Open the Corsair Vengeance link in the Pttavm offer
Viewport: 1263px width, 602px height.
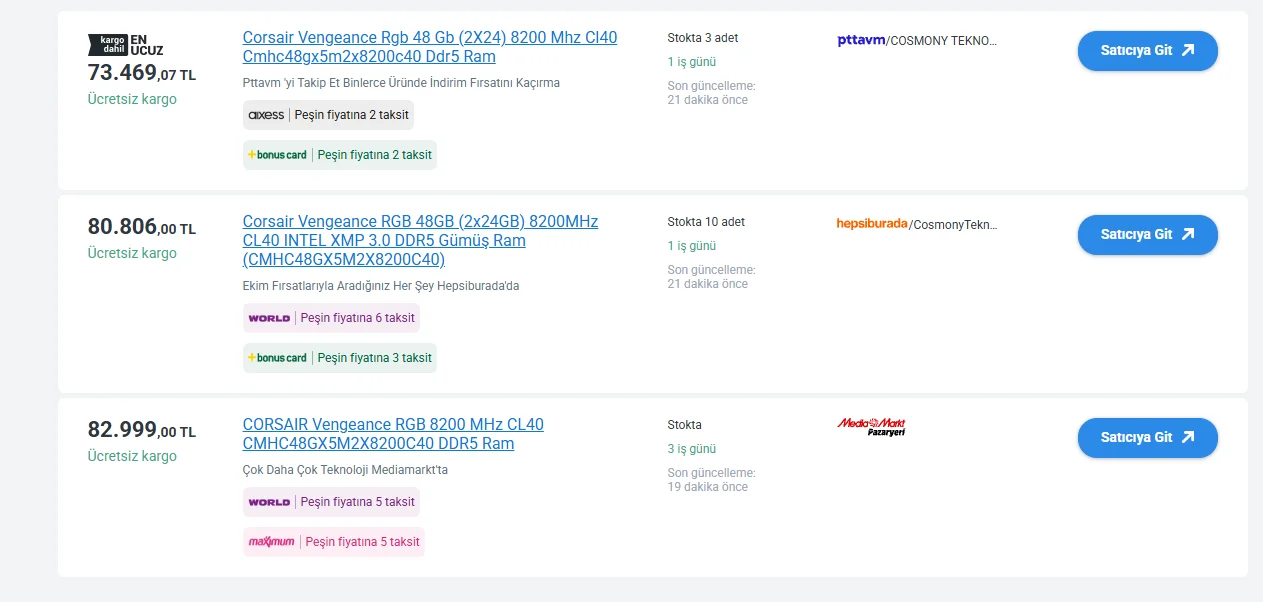430,47
